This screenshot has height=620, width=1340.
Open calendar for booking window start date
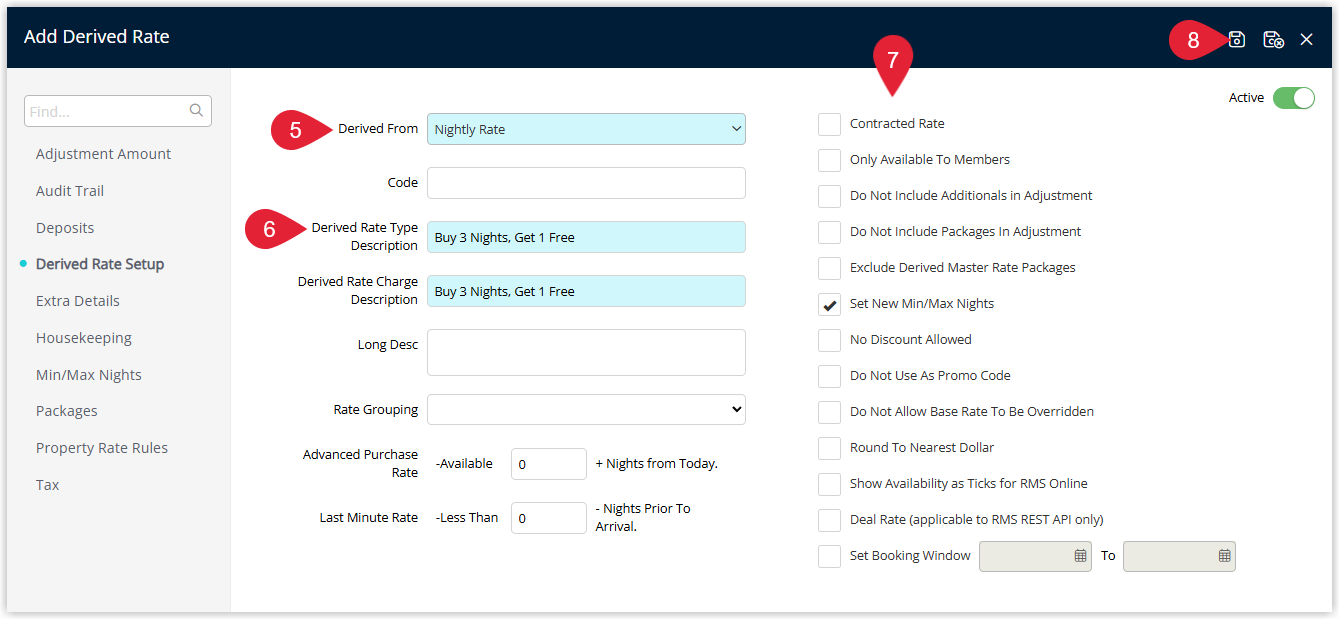pyautogui.click(x=1080, y=556)
